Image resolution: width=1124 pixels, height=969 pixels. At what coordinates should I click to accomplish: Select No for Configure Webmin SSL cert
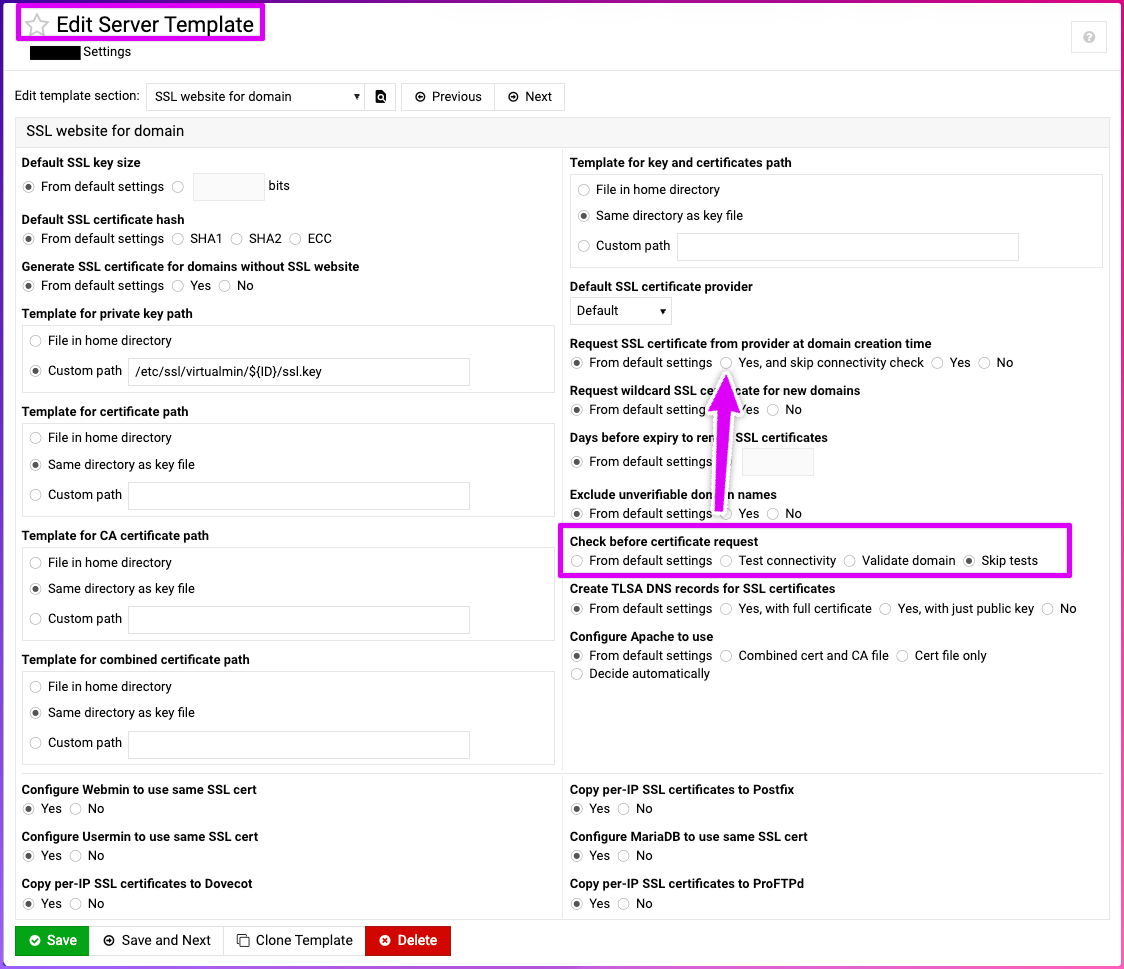pyautogui.click(x=76, y=809)
